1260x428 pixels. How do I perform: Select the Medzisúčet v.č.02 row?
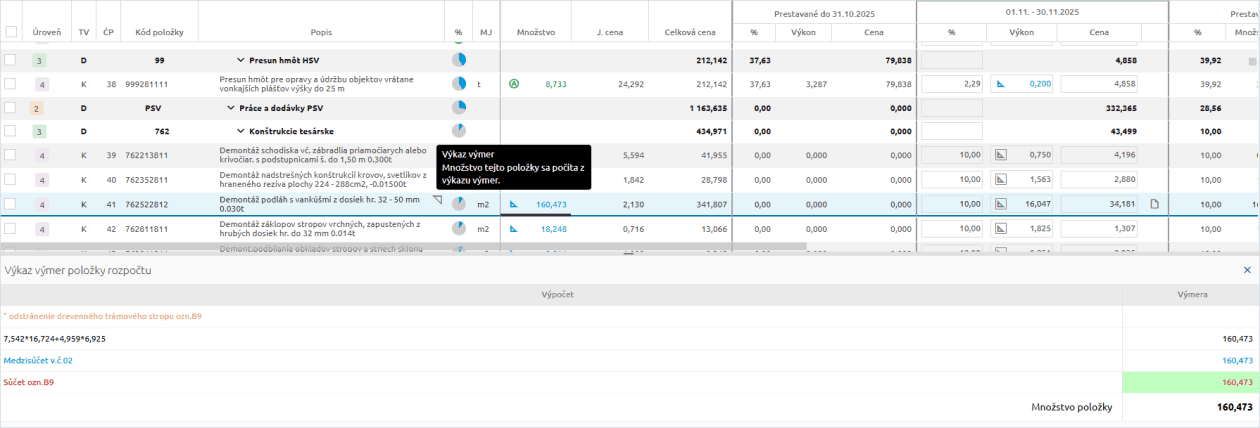click(630, 360)
